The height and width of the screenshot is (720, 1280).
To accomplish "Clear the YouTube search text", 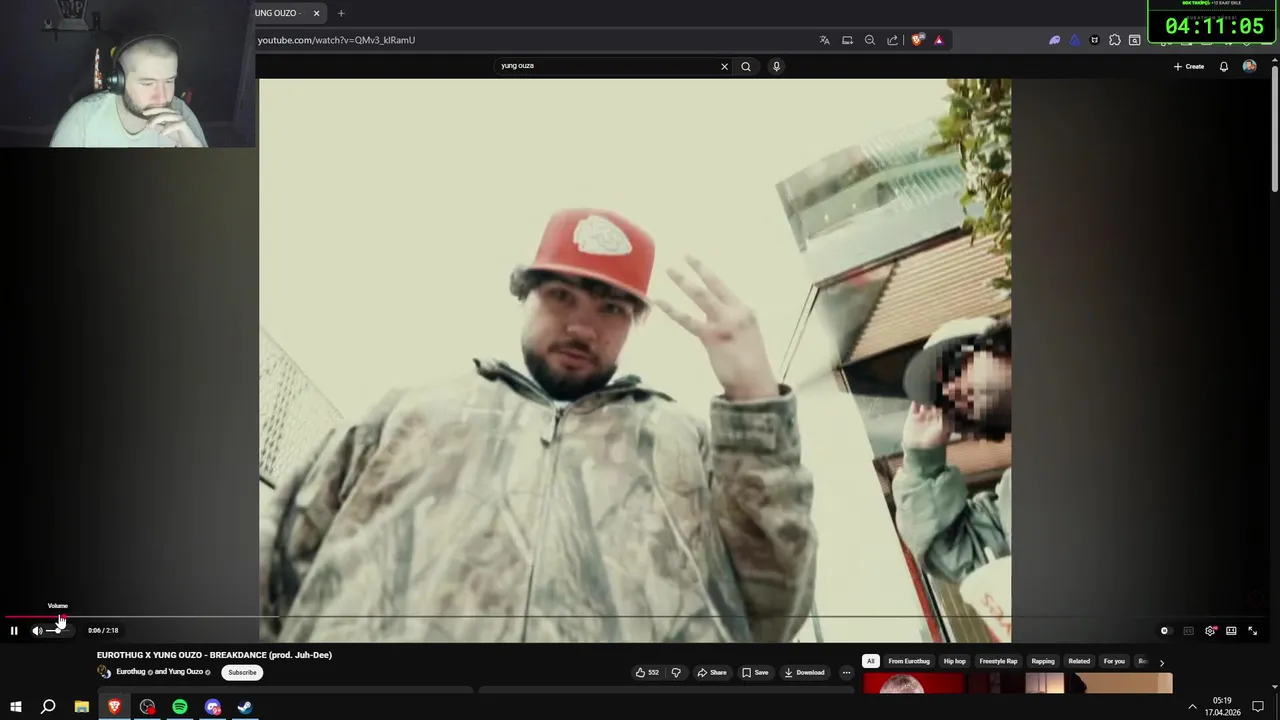I will [724, 66].
